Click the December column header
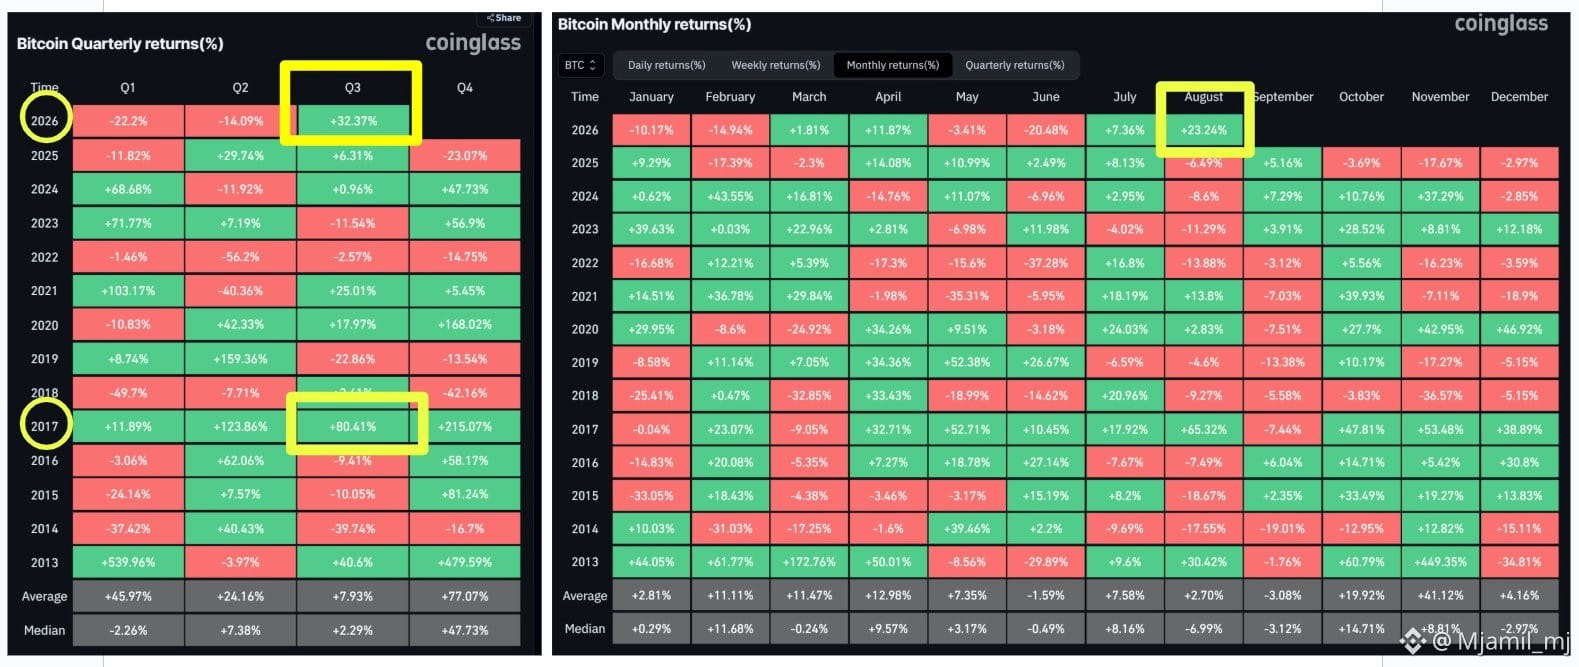 tap(1518, 97)
